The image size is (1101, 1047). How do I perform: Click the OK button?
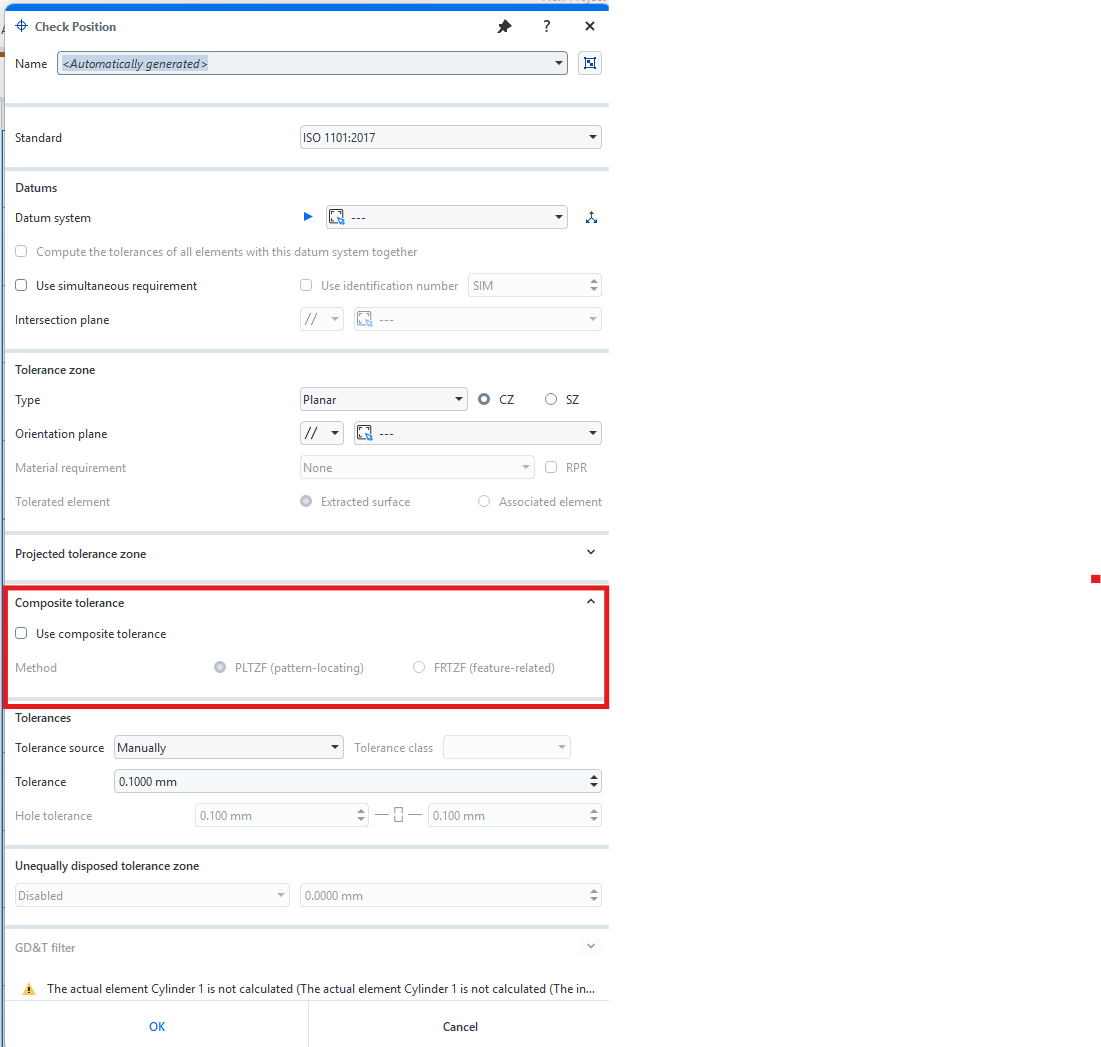coord(157,1026)
